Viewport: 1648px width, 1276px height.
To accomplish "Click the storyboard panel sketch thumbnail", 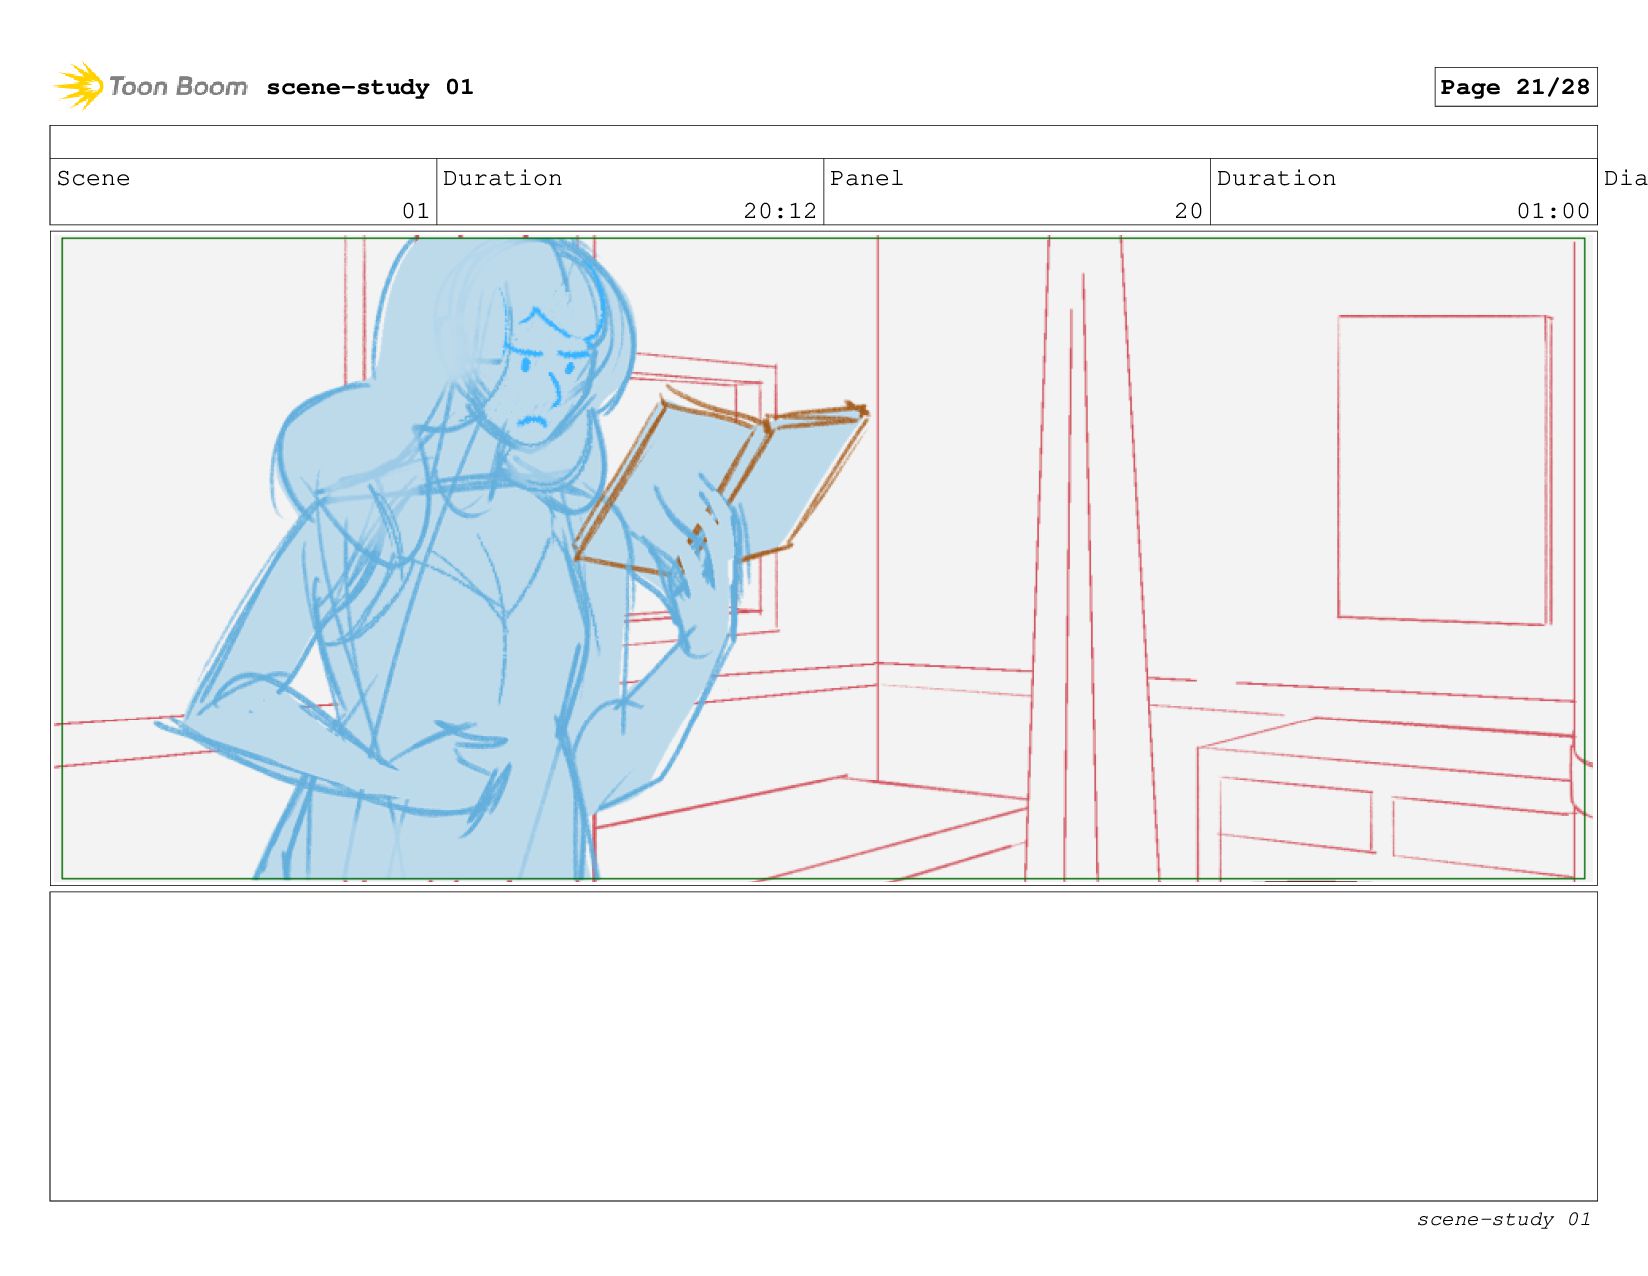I will pos(823,558).
